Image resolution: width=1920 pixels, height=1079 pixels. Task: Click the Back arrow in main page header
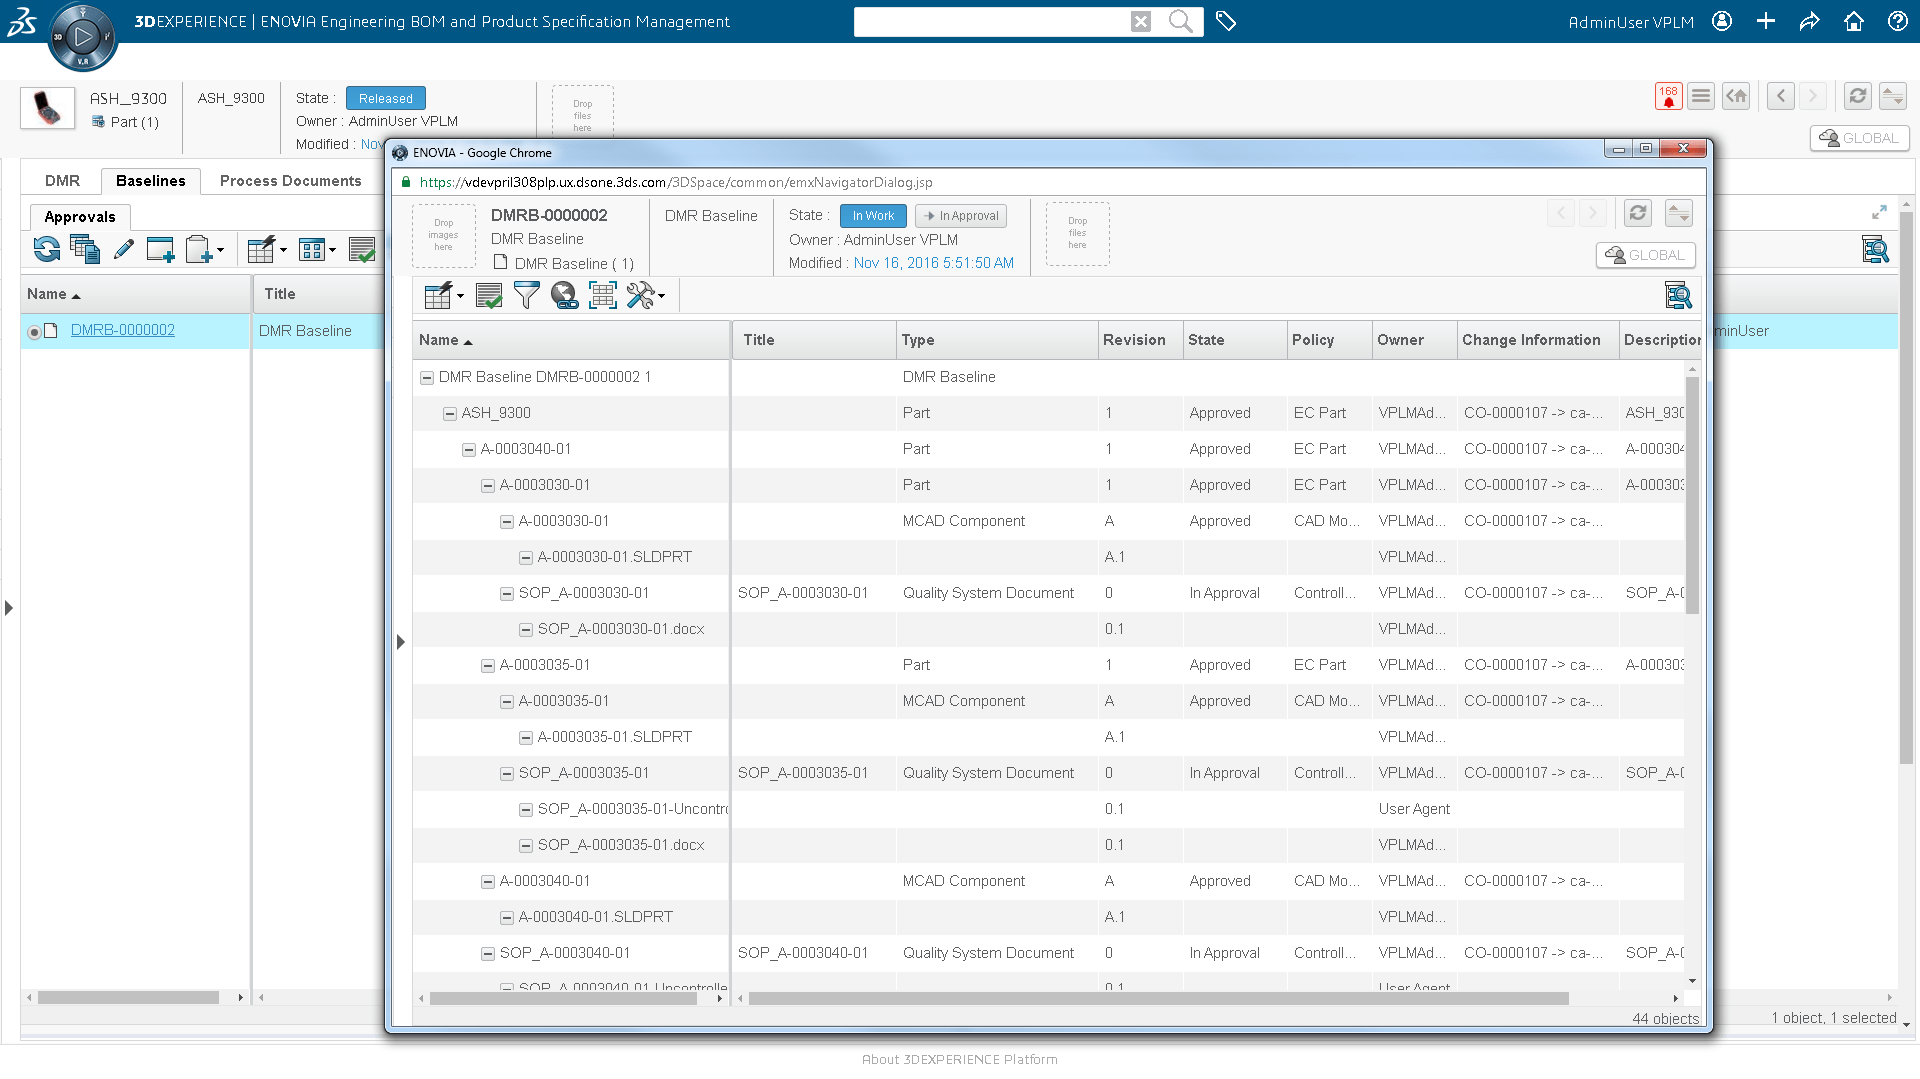pos(1780,96)
